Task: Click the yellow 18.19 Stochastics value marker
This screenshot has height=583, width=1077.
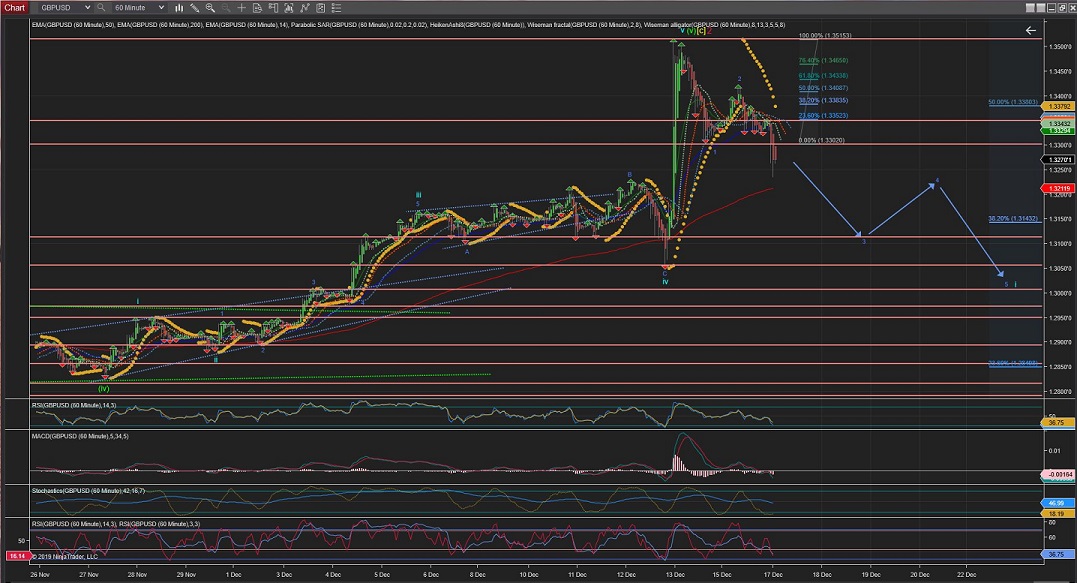Action: coord(1058,513)
